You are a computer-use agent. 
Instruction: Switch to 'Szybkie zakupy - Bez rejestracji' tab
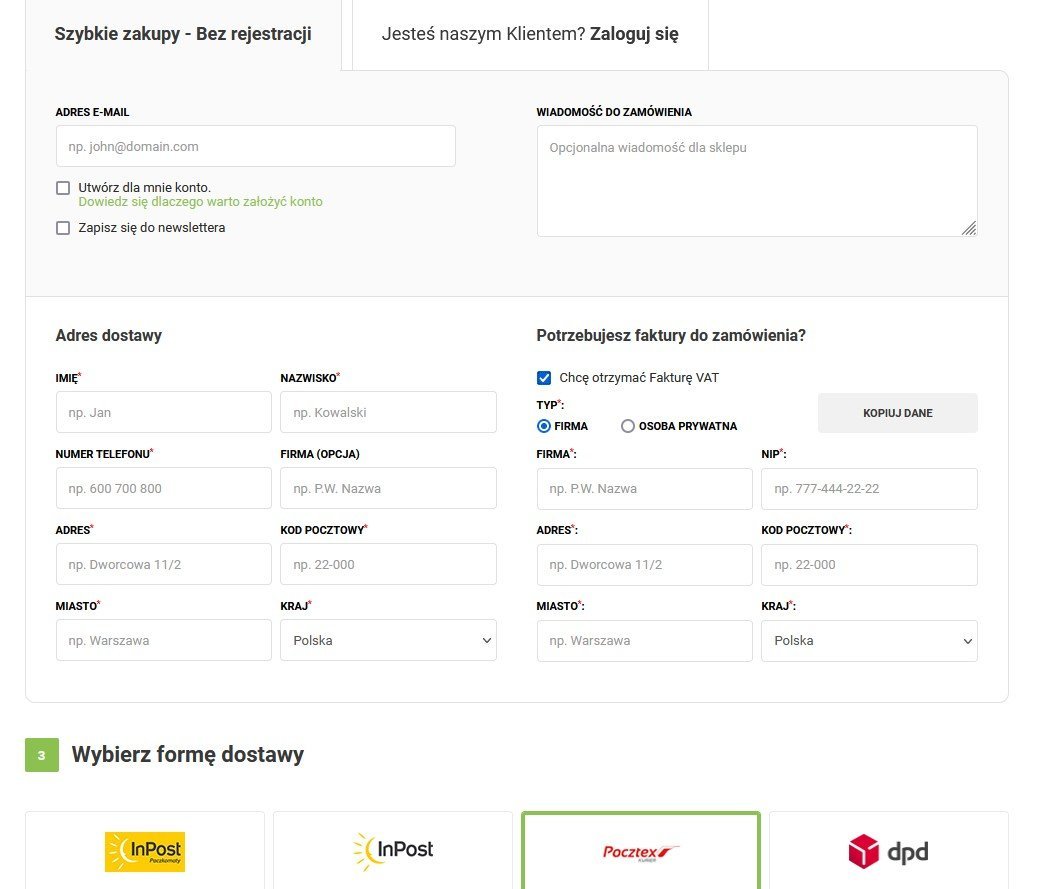183,34
